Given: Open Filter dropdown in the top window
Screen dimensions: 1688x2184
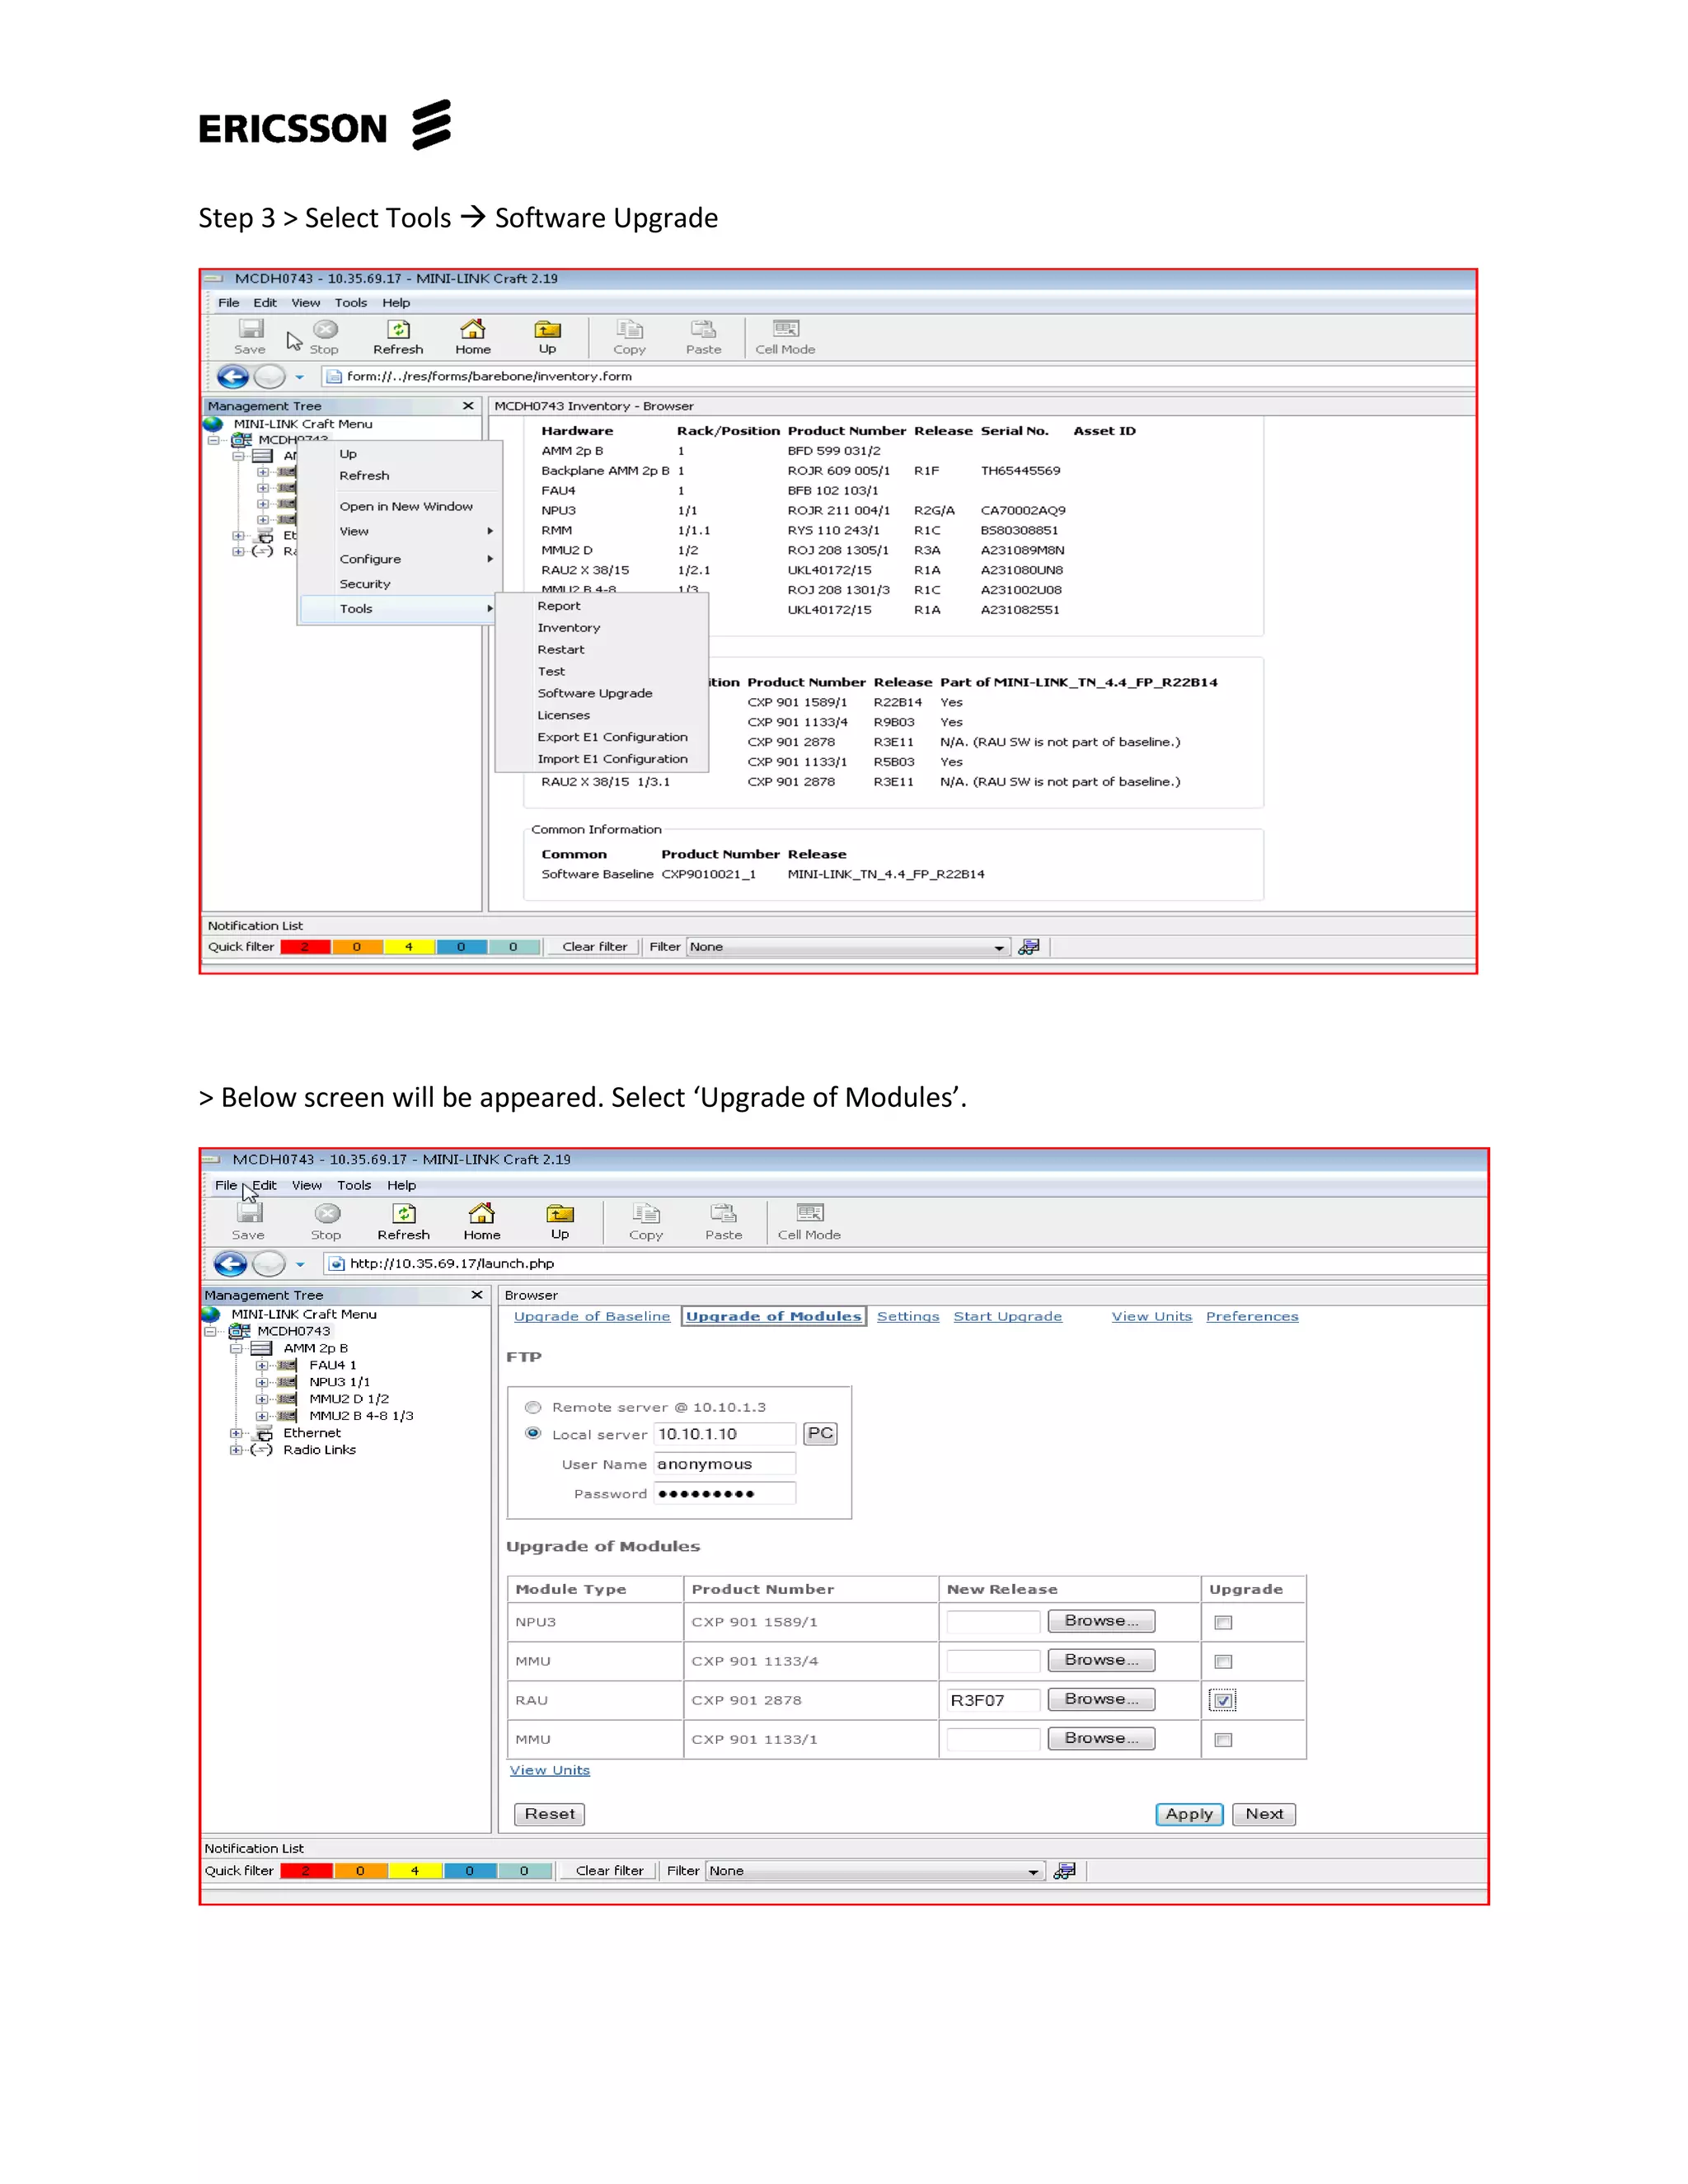Looking at the screenshot, I should (x=998, y=947).
